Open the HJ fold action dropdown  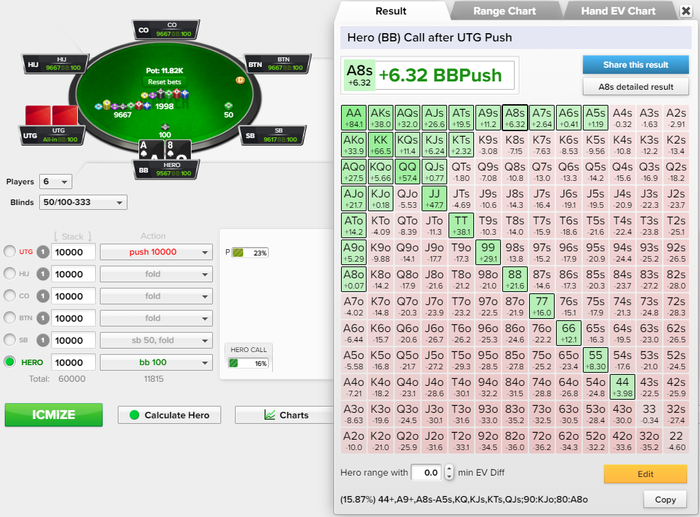click(x=156, y=274)
